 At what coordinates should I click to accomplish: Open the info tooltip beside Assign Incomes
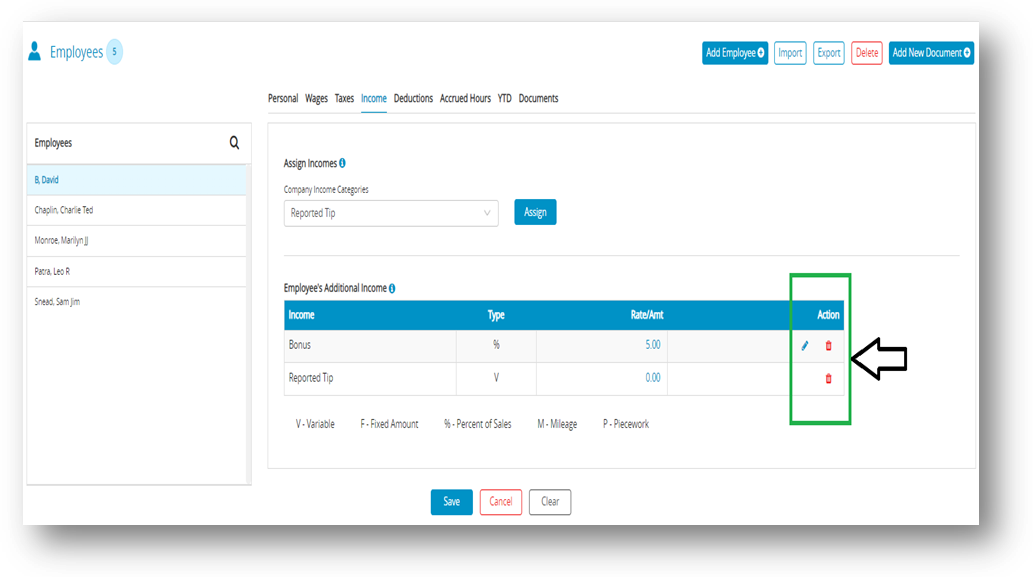pos(340,163)
